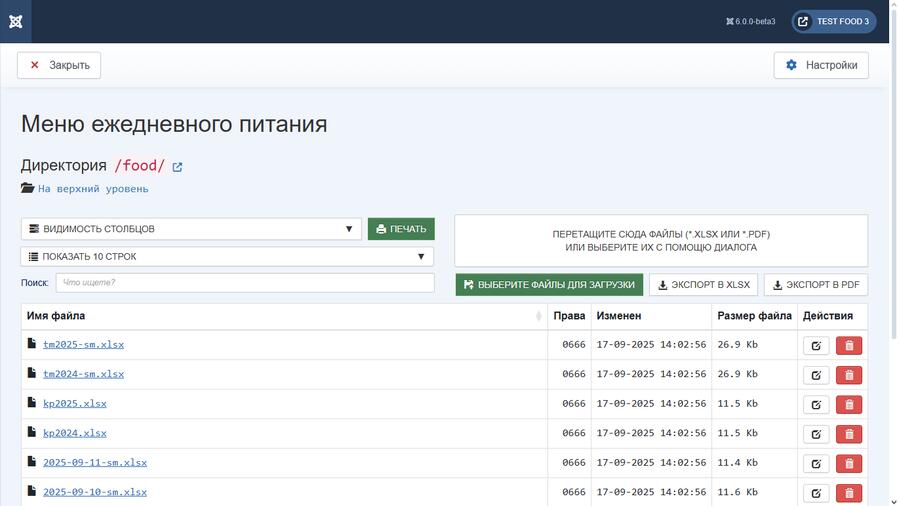Sort by the Изменен column header
The height and width of the screenshot is (506, 899).
651,316
